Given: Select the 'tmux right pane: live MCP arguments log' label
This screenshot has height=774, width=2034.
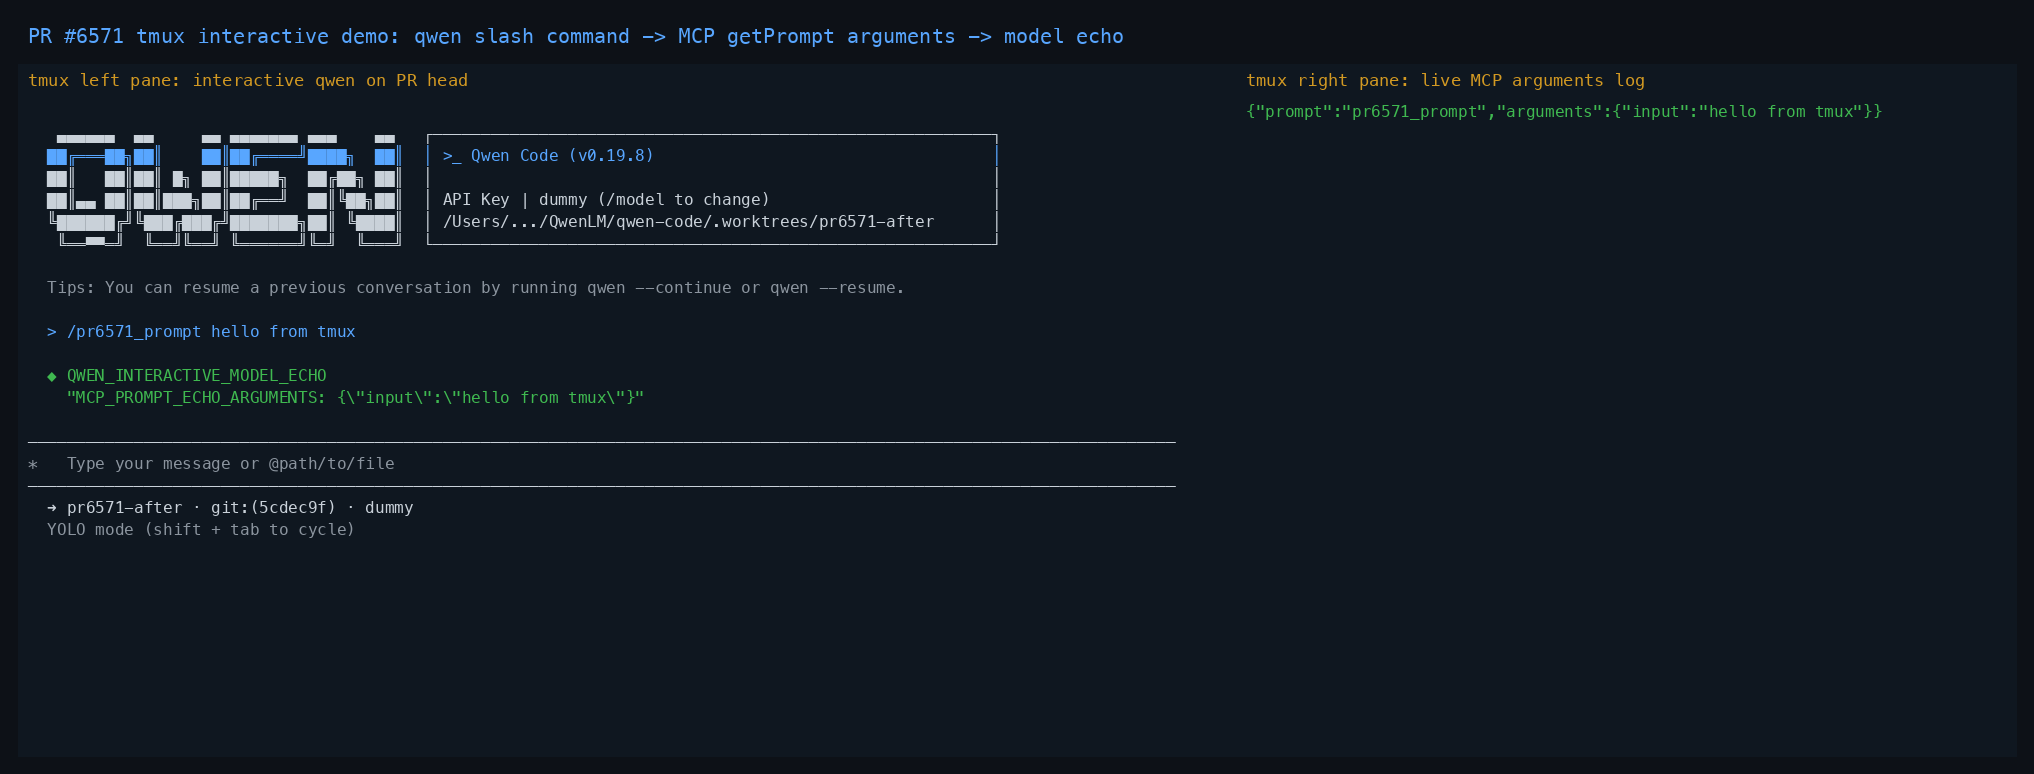Looking at the screenshot, I should tap(1445, 81).
